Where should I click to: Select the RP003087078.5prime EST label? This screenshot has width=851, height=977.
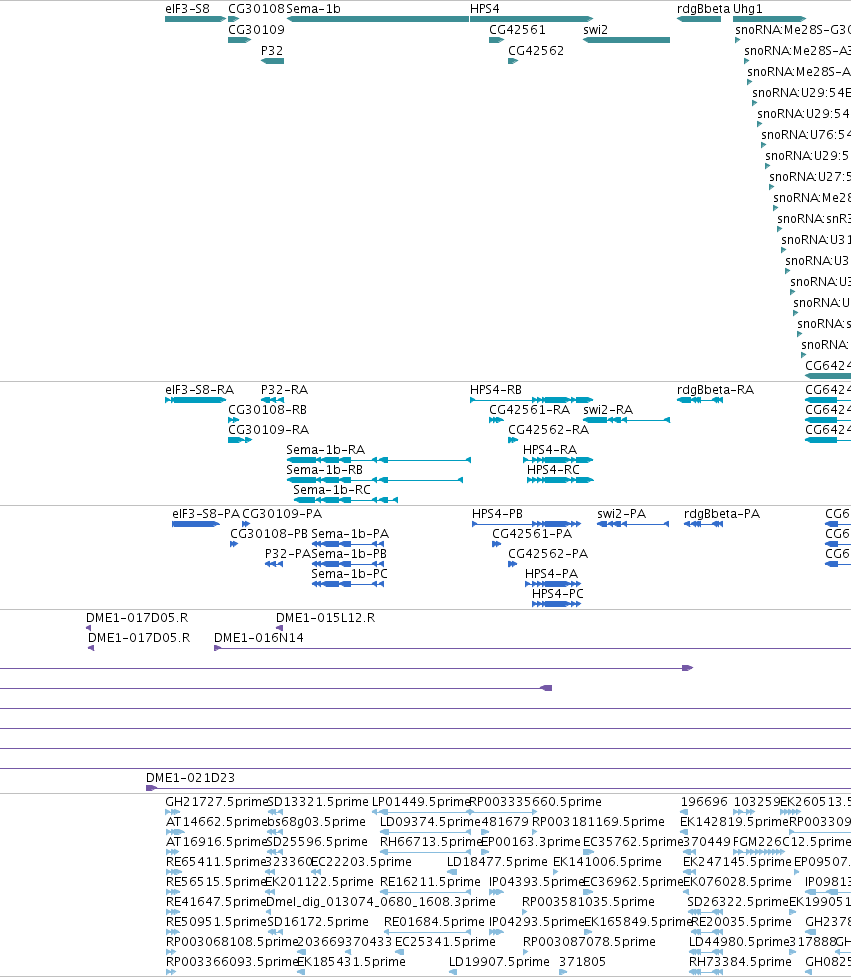(589, 941)
